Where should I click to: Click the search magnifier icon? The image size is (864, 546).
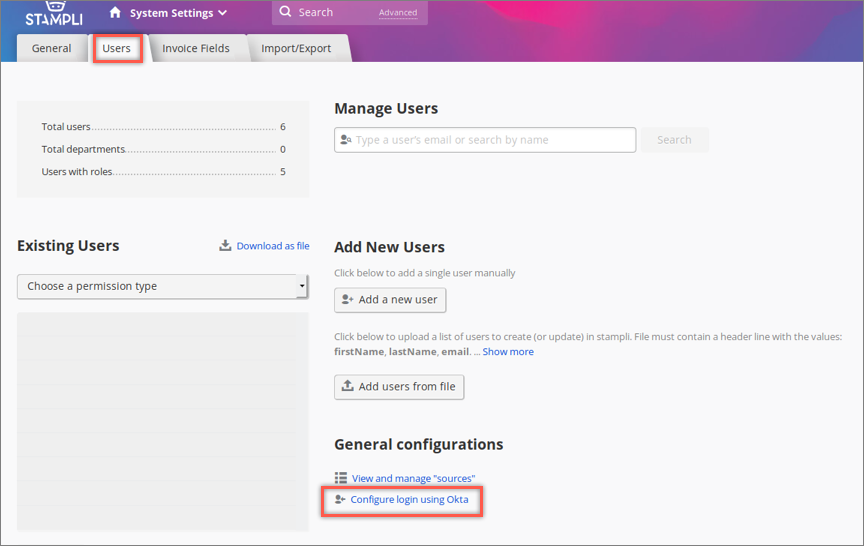(x=286, y=12)
